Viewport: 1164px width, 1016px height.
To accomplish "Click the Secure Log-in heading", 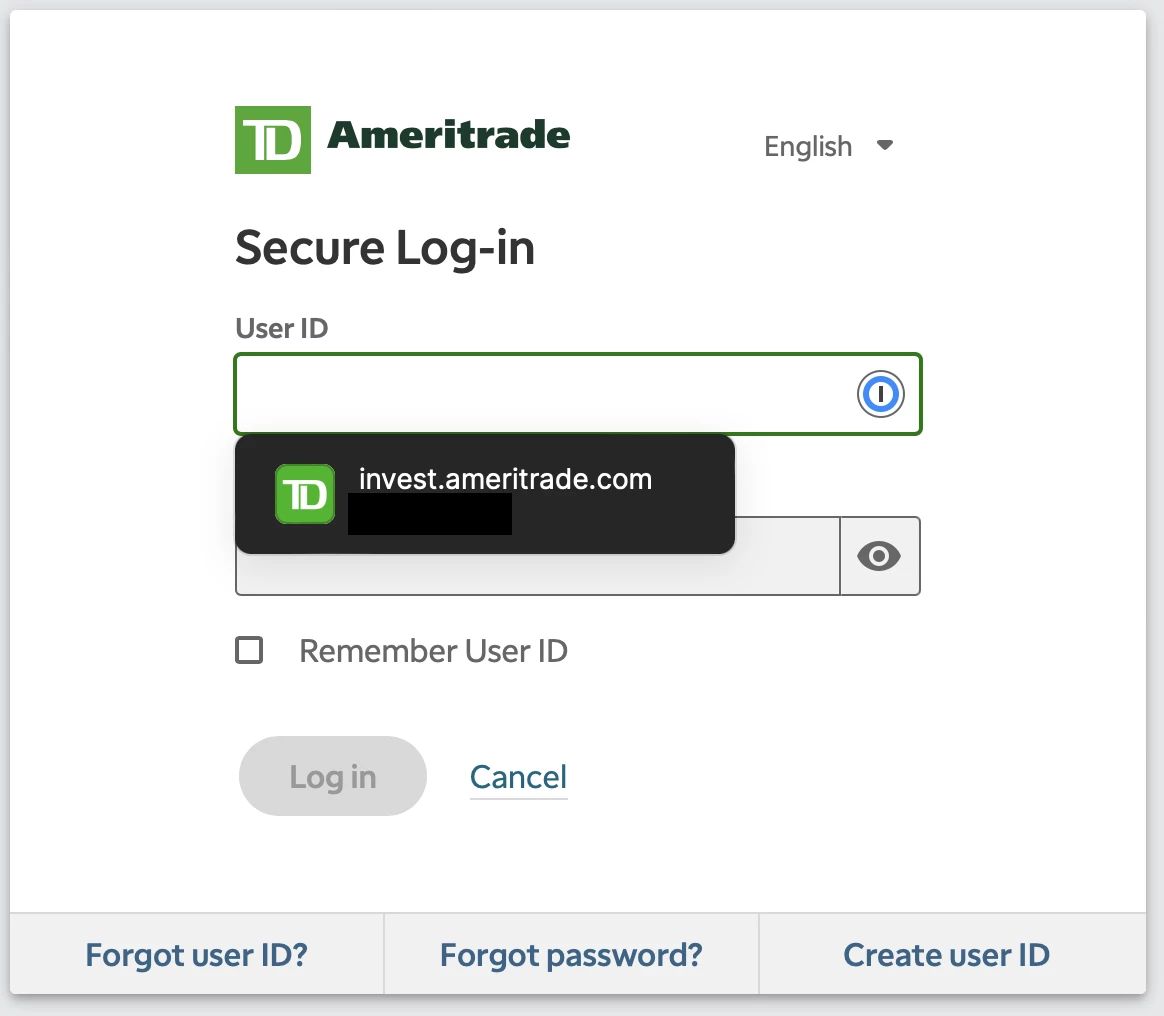I will tap(385, 248).
